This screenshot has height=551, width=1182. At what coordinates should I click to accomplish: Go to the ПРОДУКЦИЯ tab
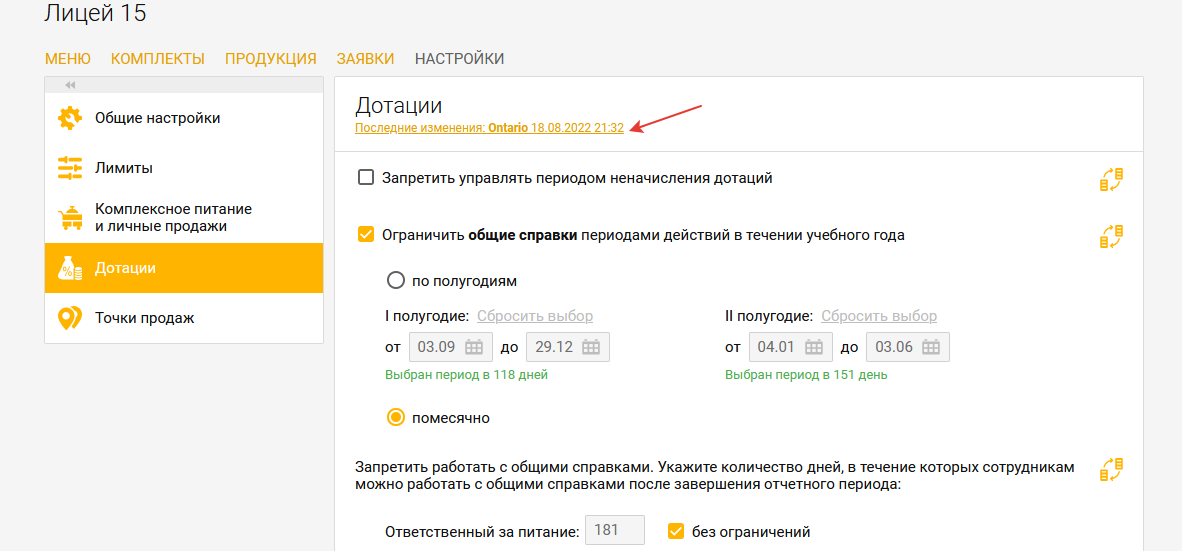point(271,59)
